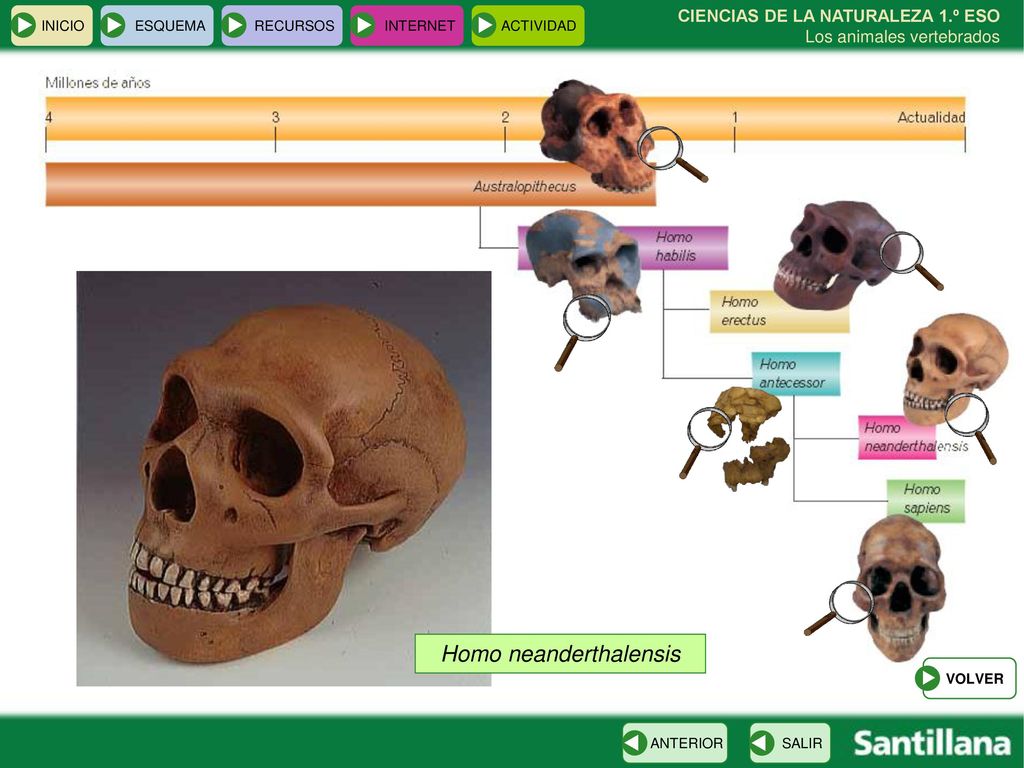Click the play arrow icon on RECURSOS
The image size is (1024, 768).
tap(234, 25)
